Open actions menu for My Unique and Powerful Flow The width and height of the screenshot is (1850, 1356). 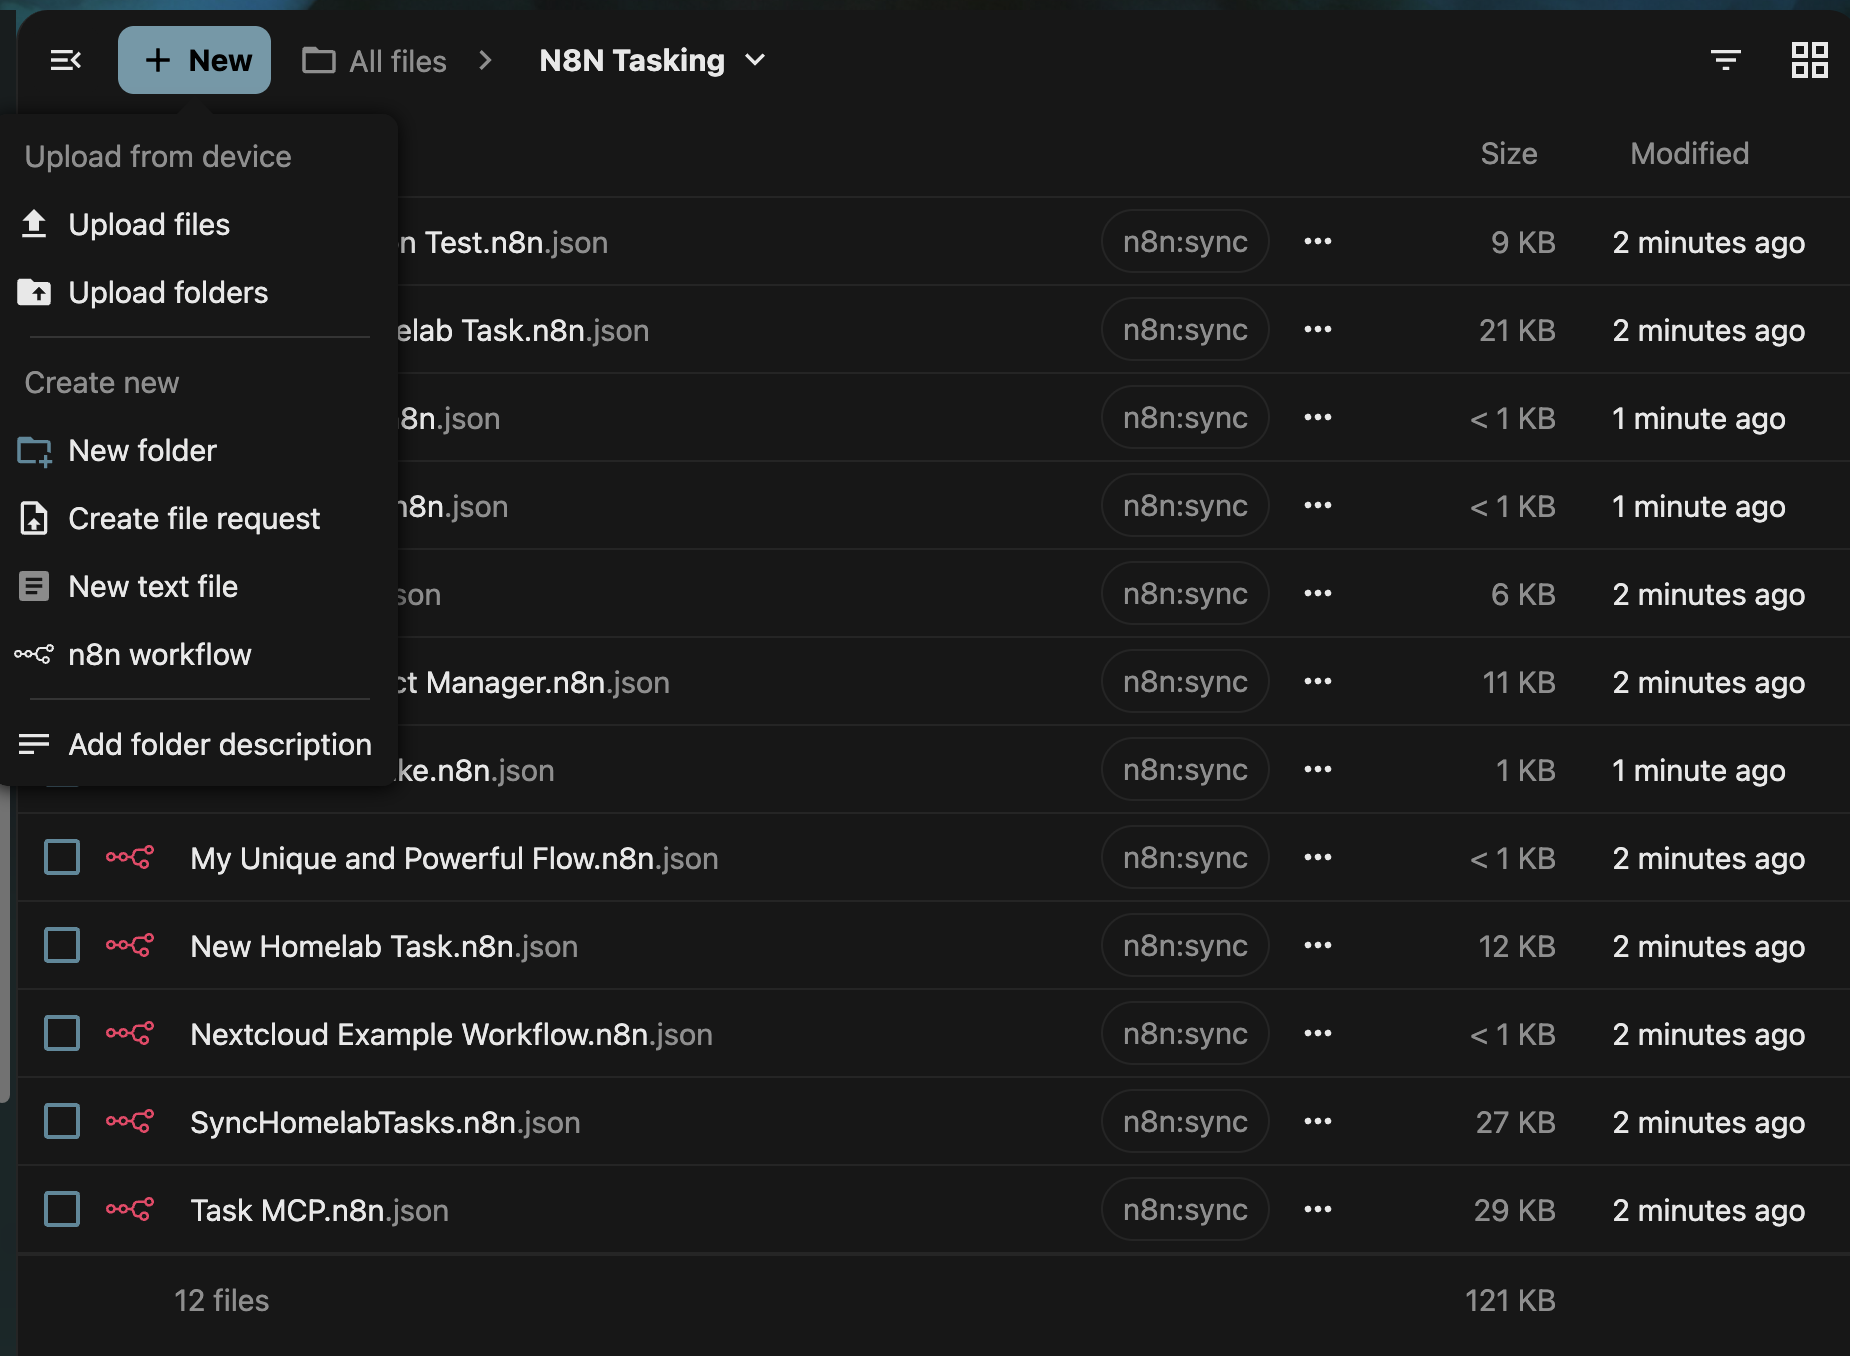pyautogui.click(x=1318, y=857)
